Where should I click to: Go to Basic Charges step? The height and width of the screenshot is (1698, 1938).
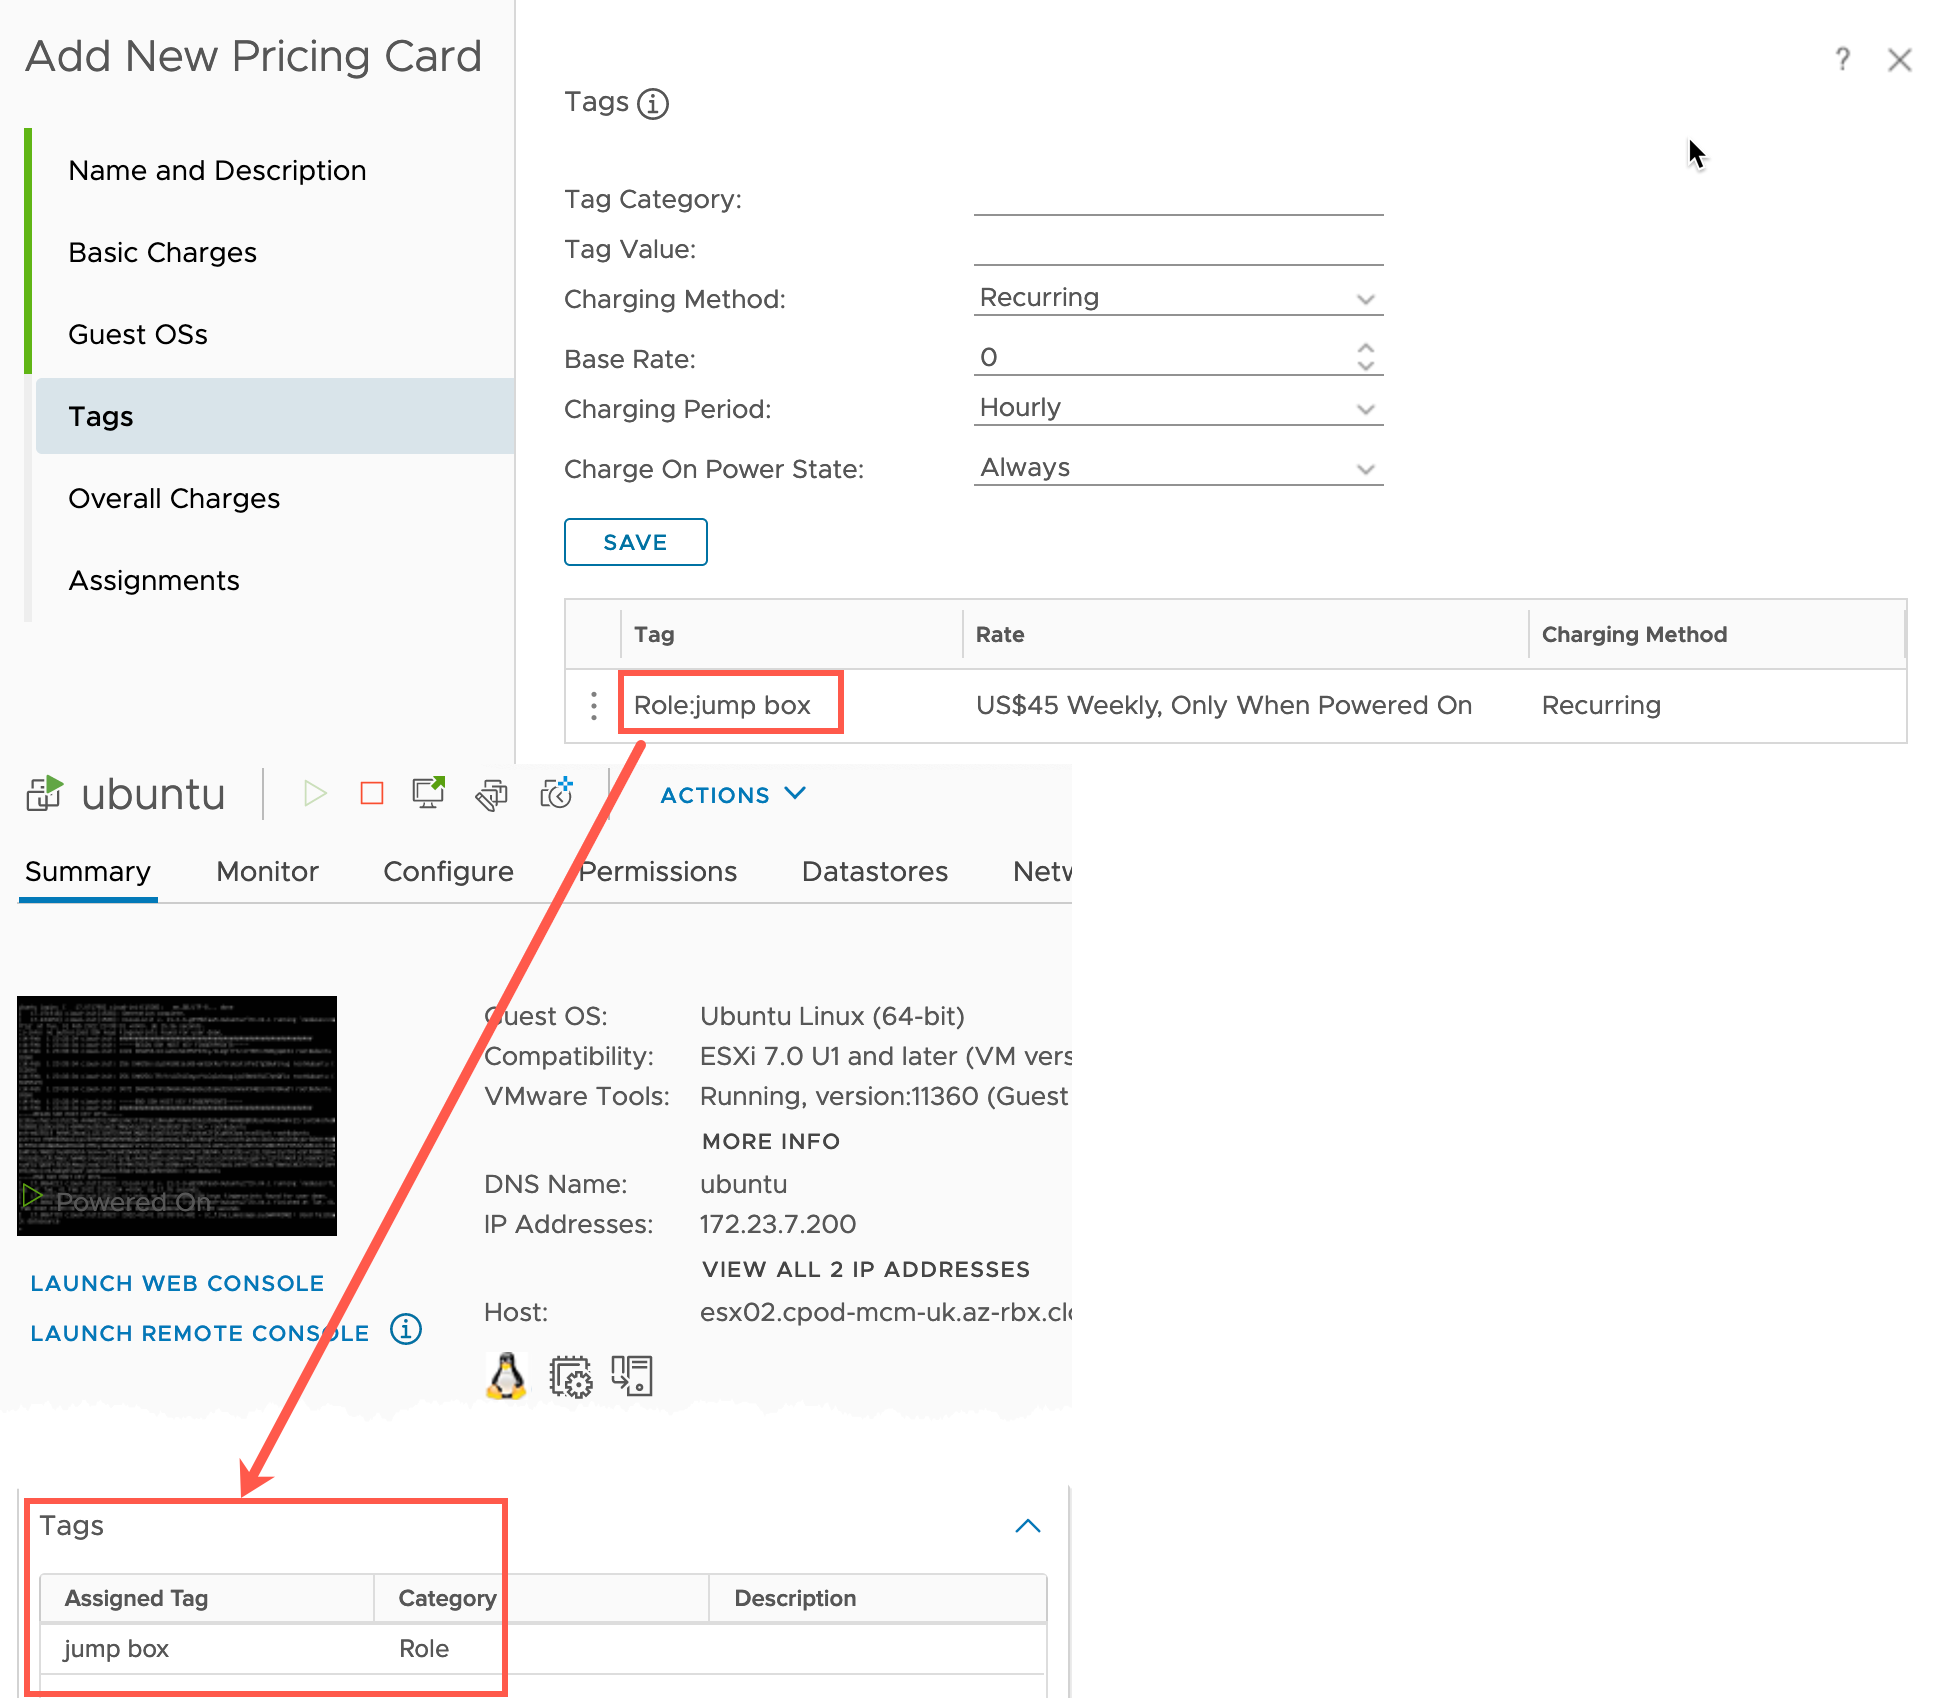[162, 253]
